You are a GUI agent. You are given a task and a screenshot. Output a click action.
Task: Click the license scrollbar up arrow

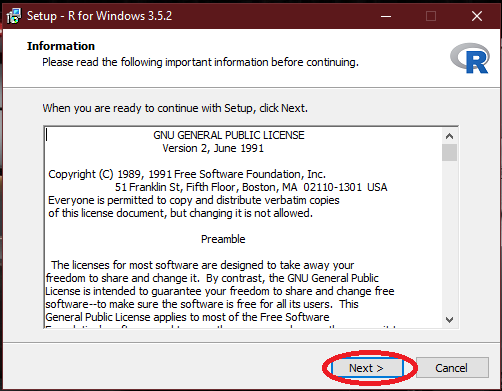coord(449,136)
